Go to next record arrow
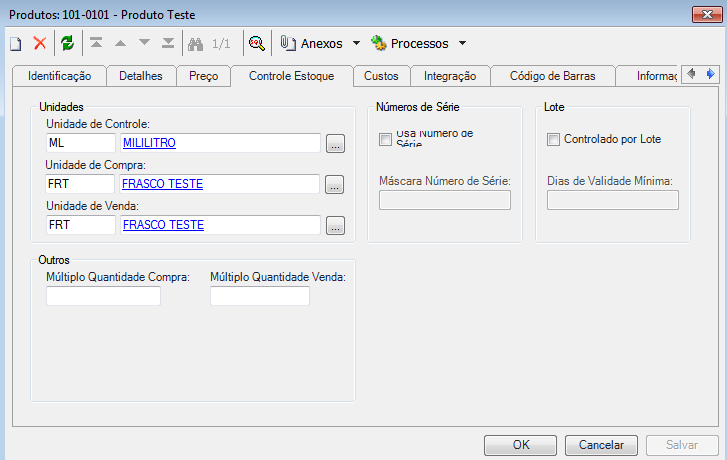Screen dimensions: 727x460 pos(144,43)
